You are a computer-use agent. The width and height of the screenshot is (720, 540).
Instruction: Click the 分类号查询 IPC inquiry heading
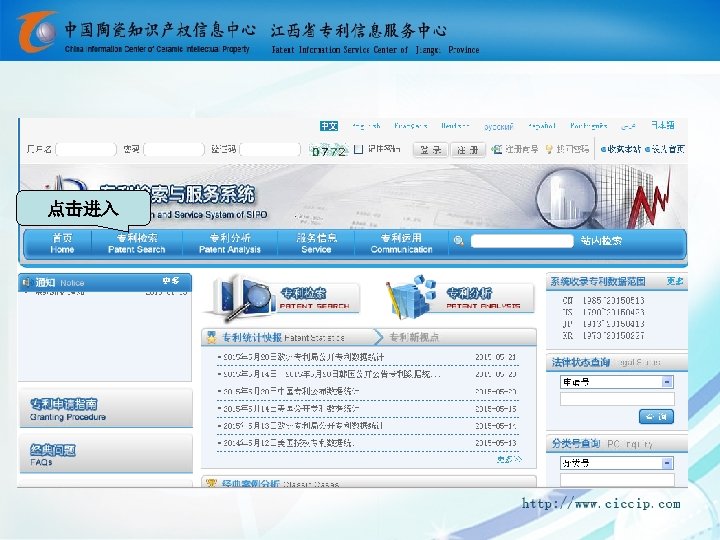pos(602,444)
